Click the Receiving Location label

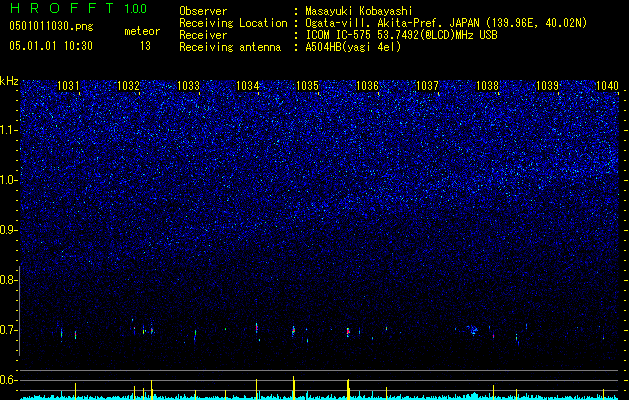pos(233,23)
